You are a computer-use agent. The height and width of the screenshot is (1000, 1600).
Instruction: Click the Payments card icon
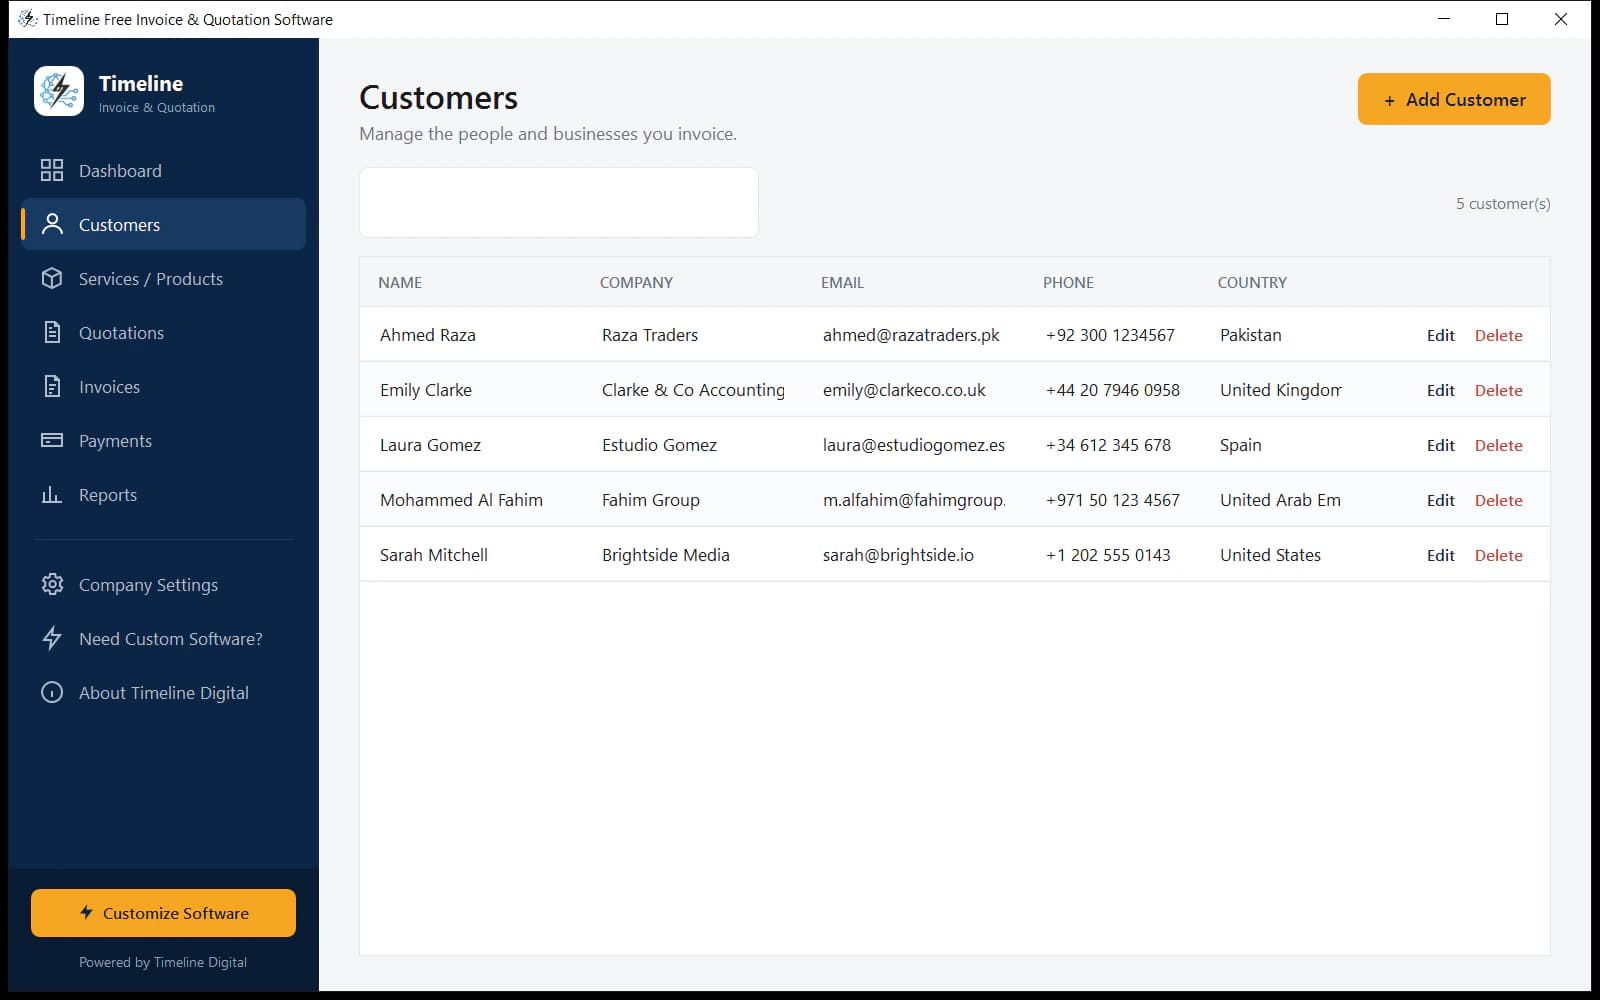(52, 440)
